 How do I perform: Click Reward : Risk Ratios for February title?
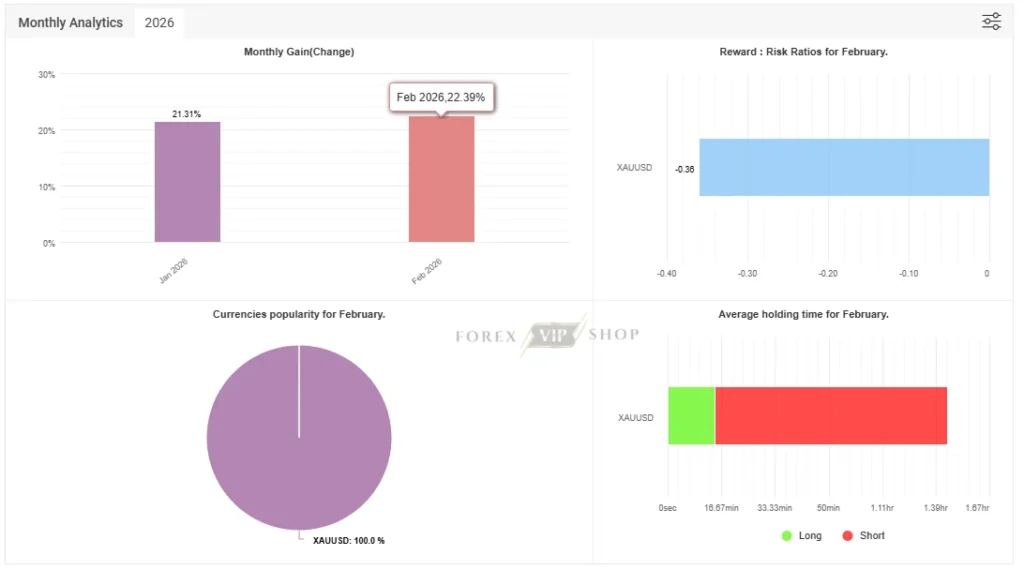[803, 52]
